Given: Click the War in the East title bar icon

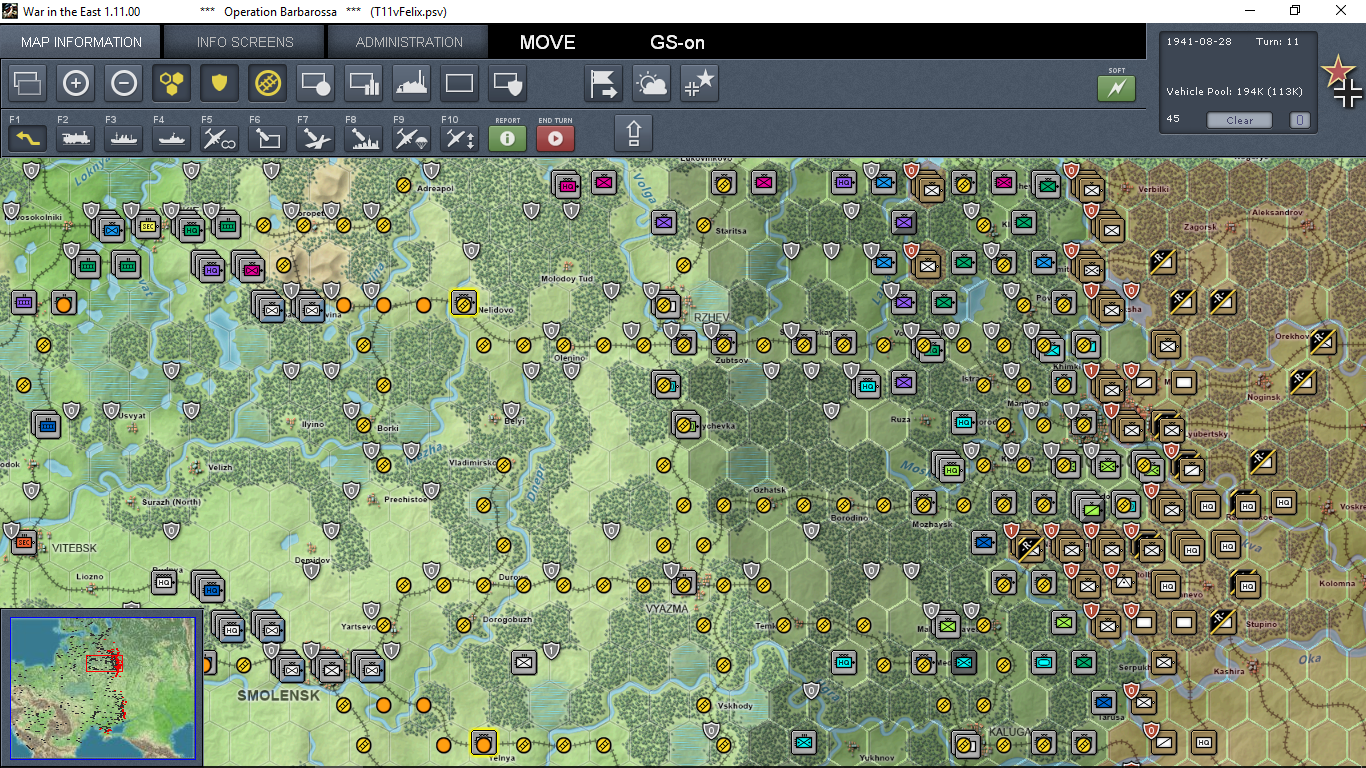Looking at the screenshot, I should coord(11,11).
